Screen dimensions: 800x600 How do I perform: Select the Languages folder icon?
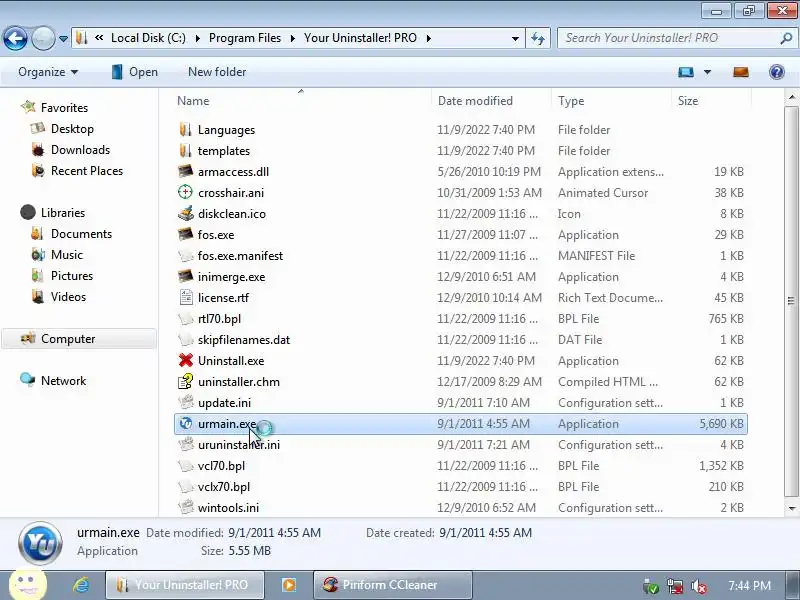(185, 130)
